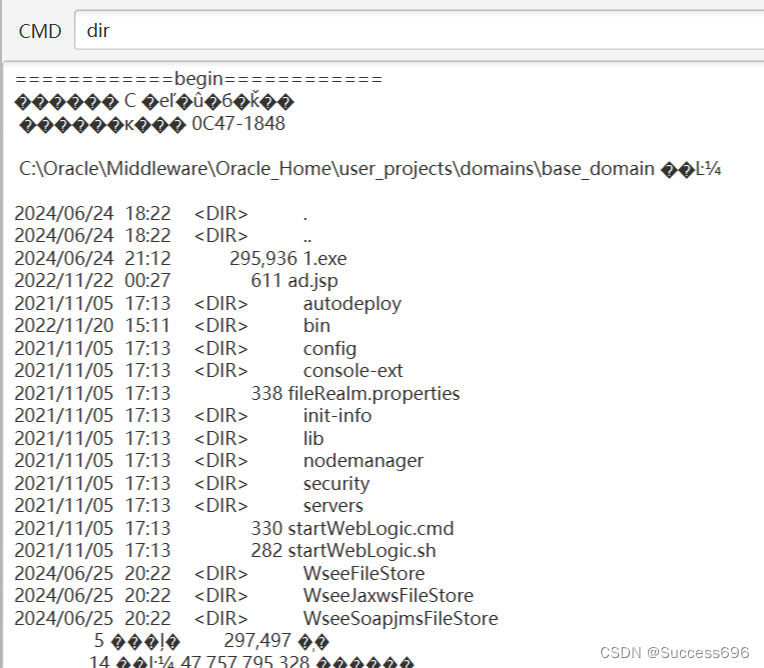The width and height of the screenshot is (764, 668).
Task: Click the init-info directory name
Action: pos(337,416)
